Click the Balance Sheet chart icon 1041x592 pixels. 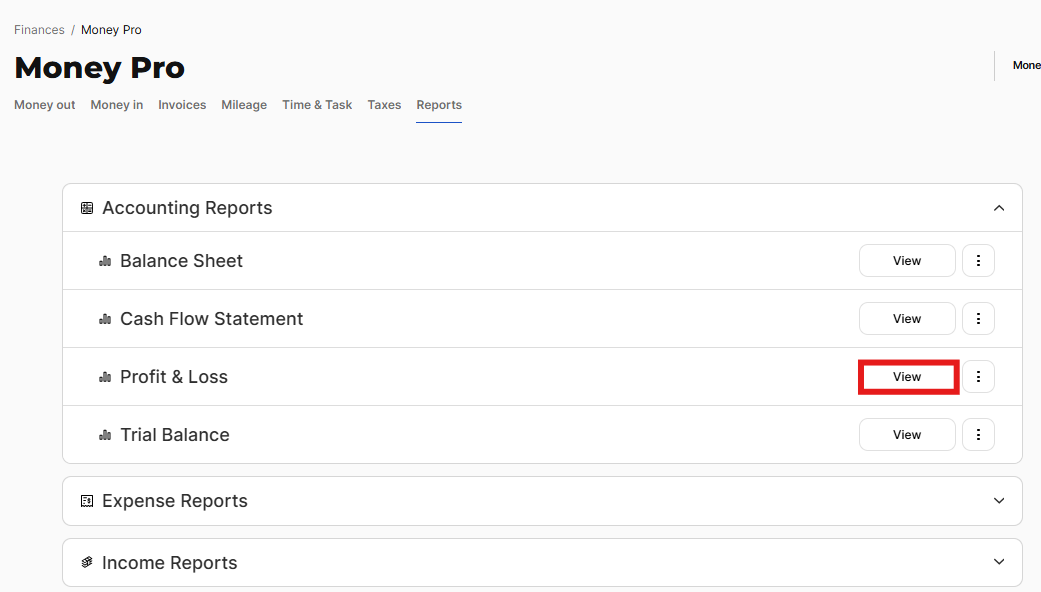pos(105,261)
